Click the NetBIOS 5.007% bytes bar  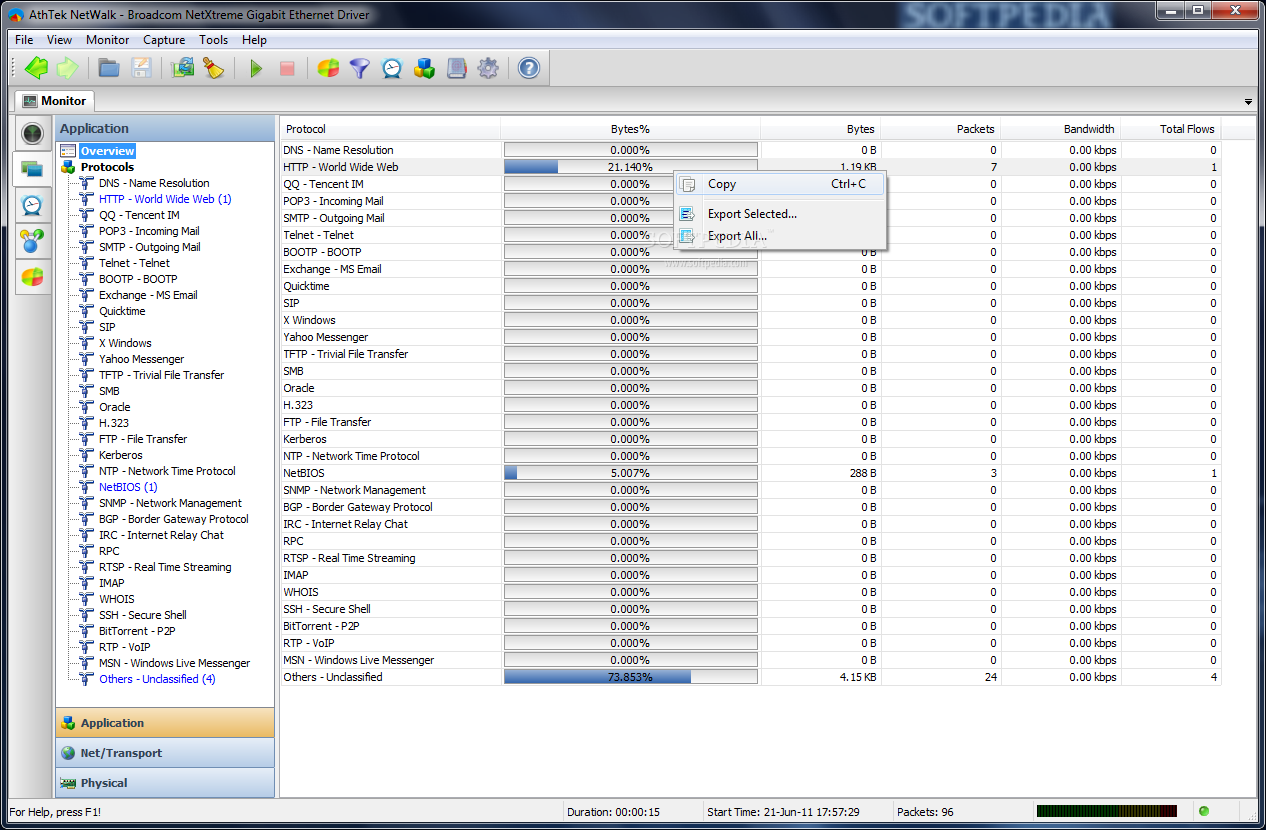630,473
